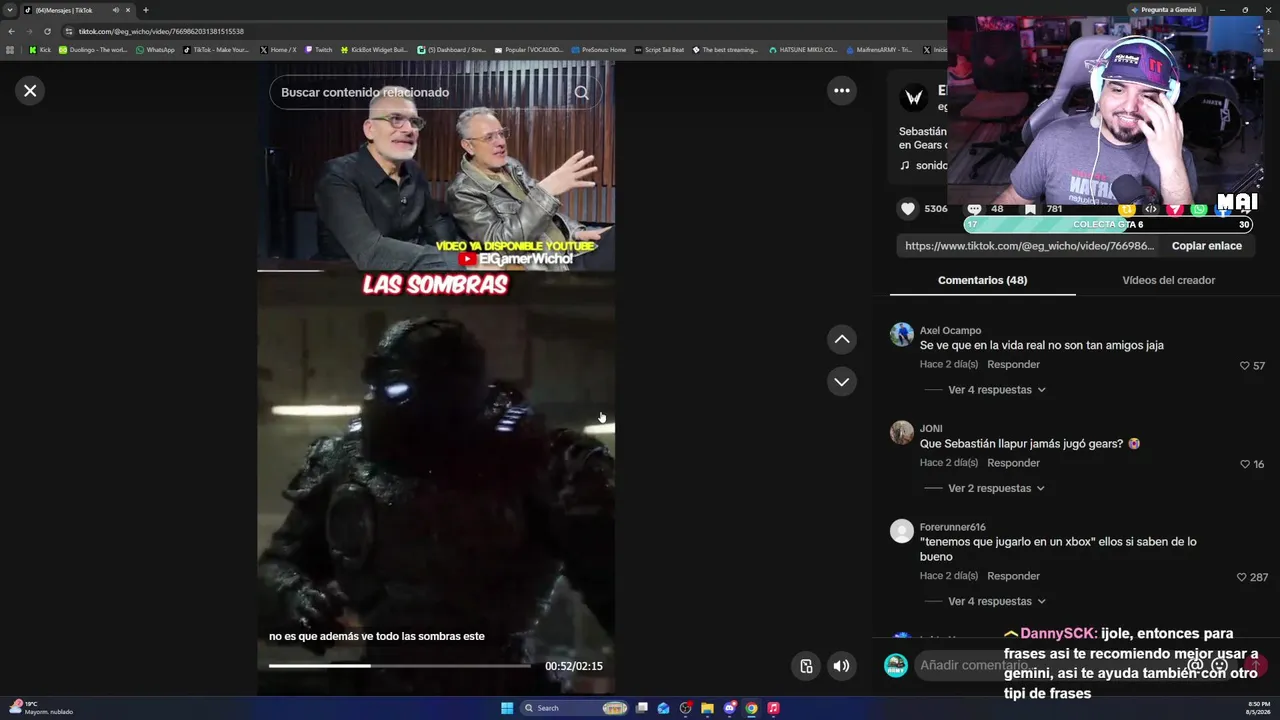Go back in browser history

click(x=11, y=31)
